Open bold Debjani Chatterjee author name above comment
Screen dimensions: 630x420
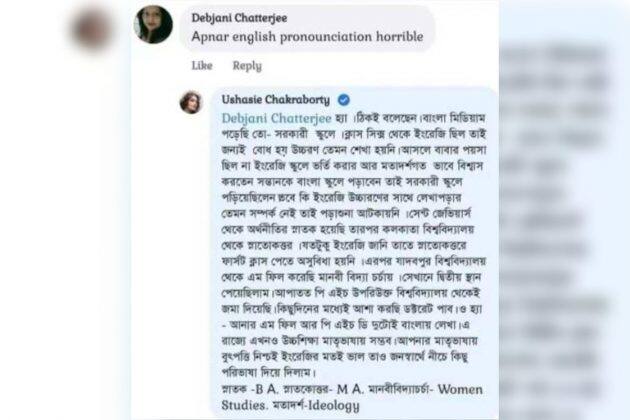point(239,18)
